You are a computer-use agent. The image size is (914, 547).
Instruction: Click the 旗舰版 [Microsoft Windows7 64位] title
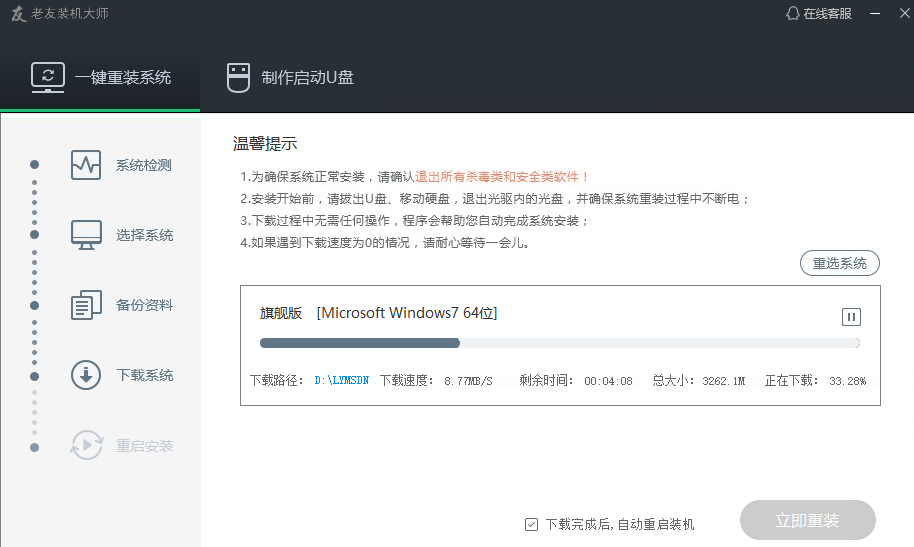pyautogui.click(x=378, y=313)
